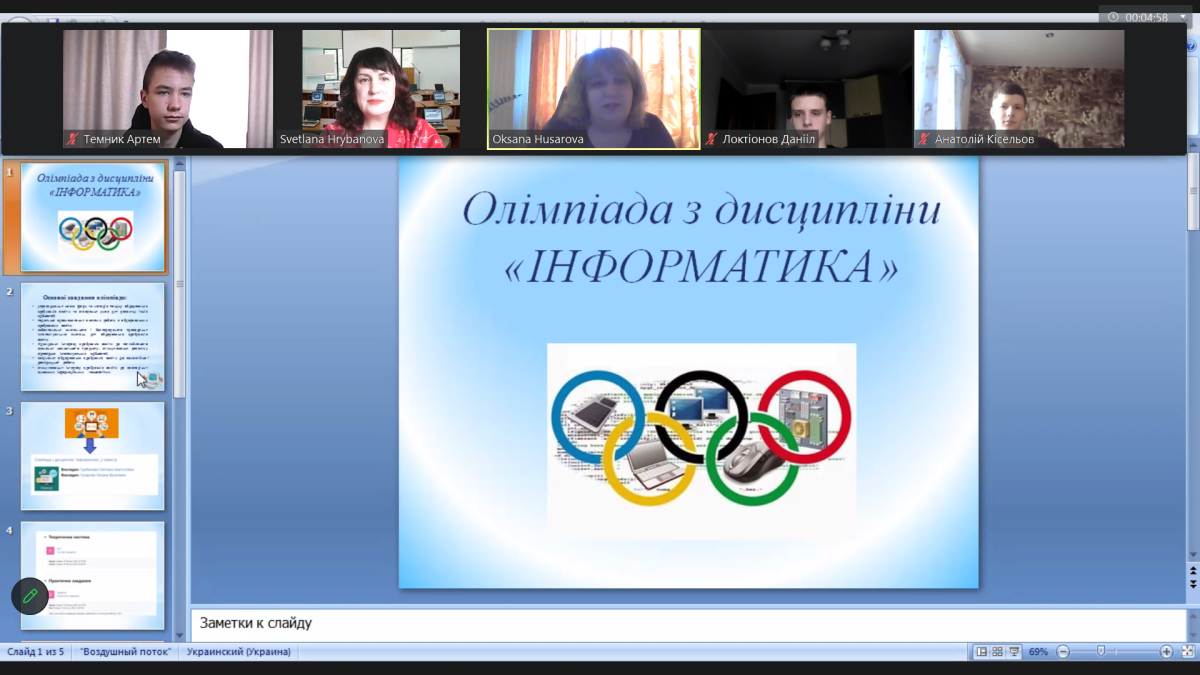The height and width of the screenshot is (675, 1200).
Task: Click the green pen annotation button
Action: (30, 596)
